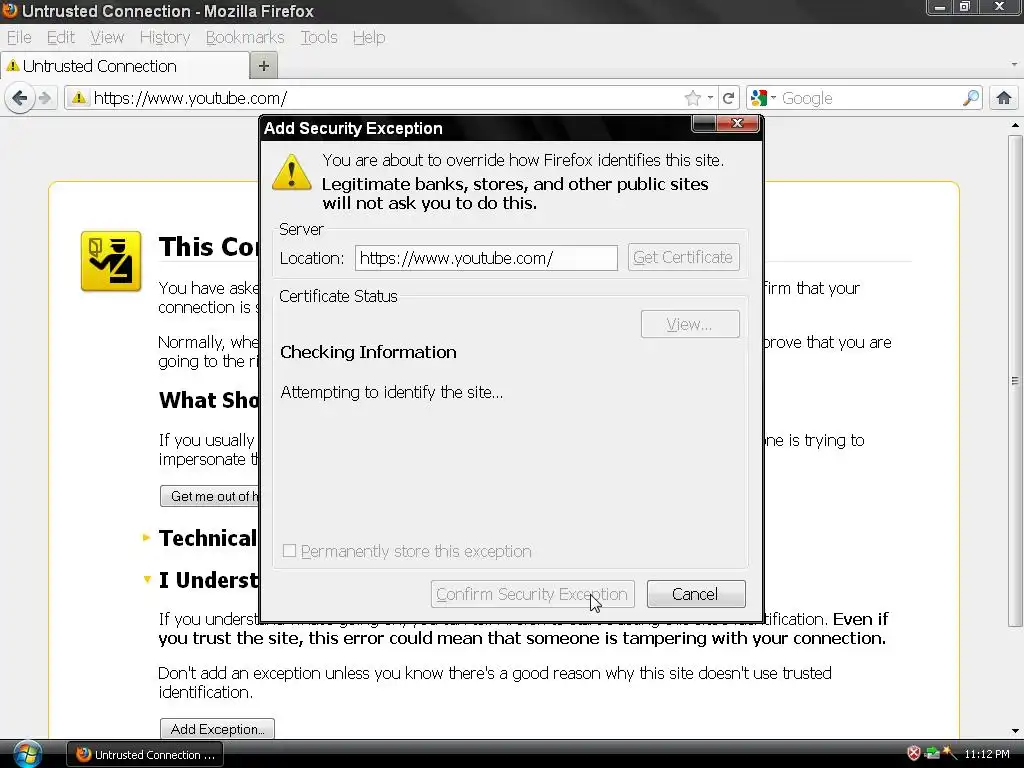The width and height of the screenshot is (1024, 768).
Task: Click "Checking Information" status text
Action: pyautogui.click(x=368, y=352)
